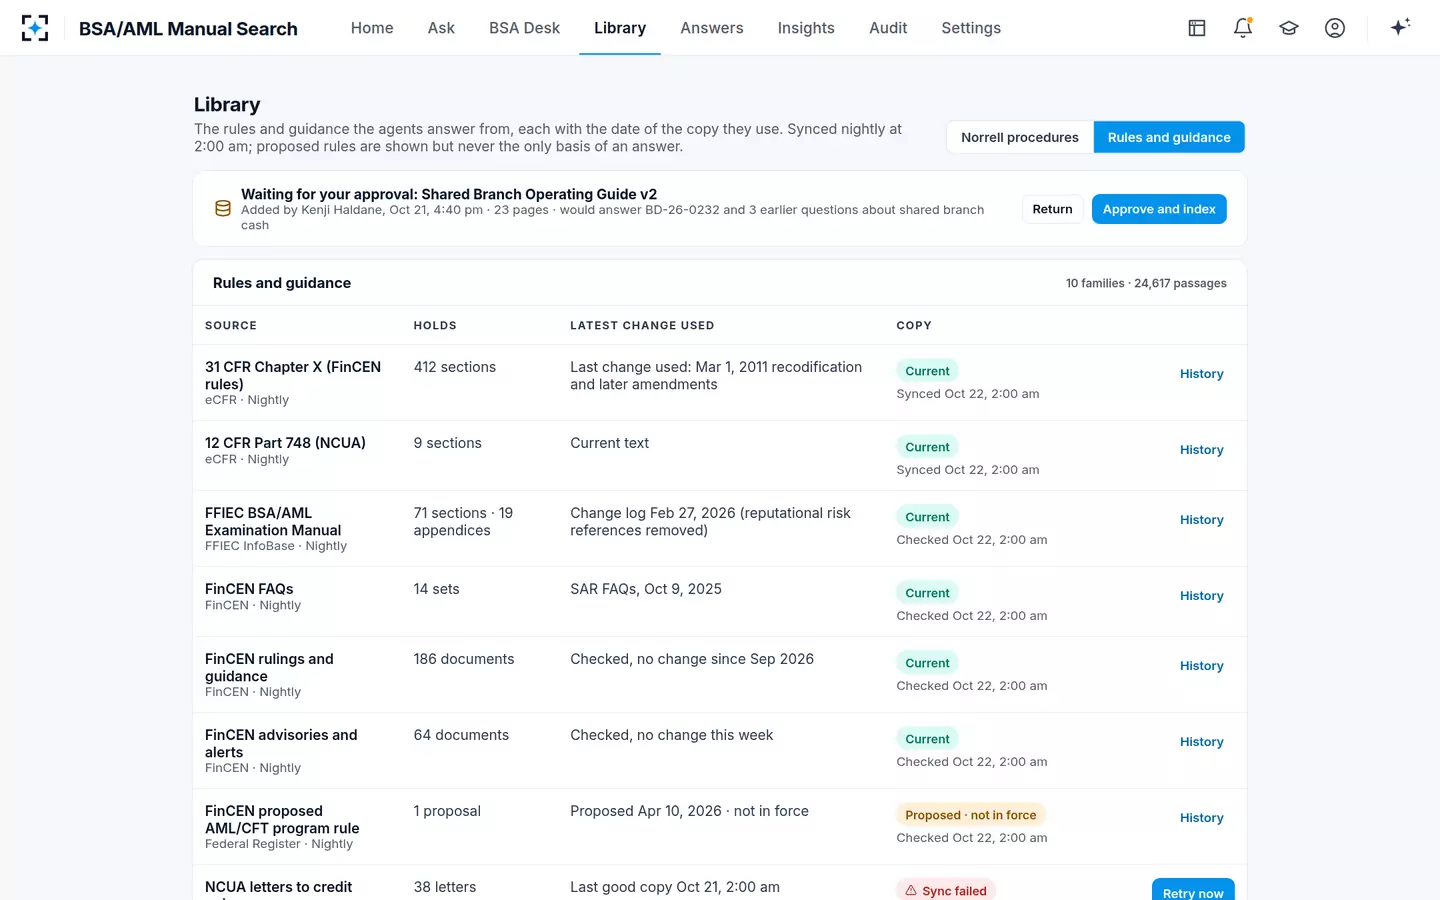Select the Library tab
Screen dimensions: 1440x900
tap(620, 28)
